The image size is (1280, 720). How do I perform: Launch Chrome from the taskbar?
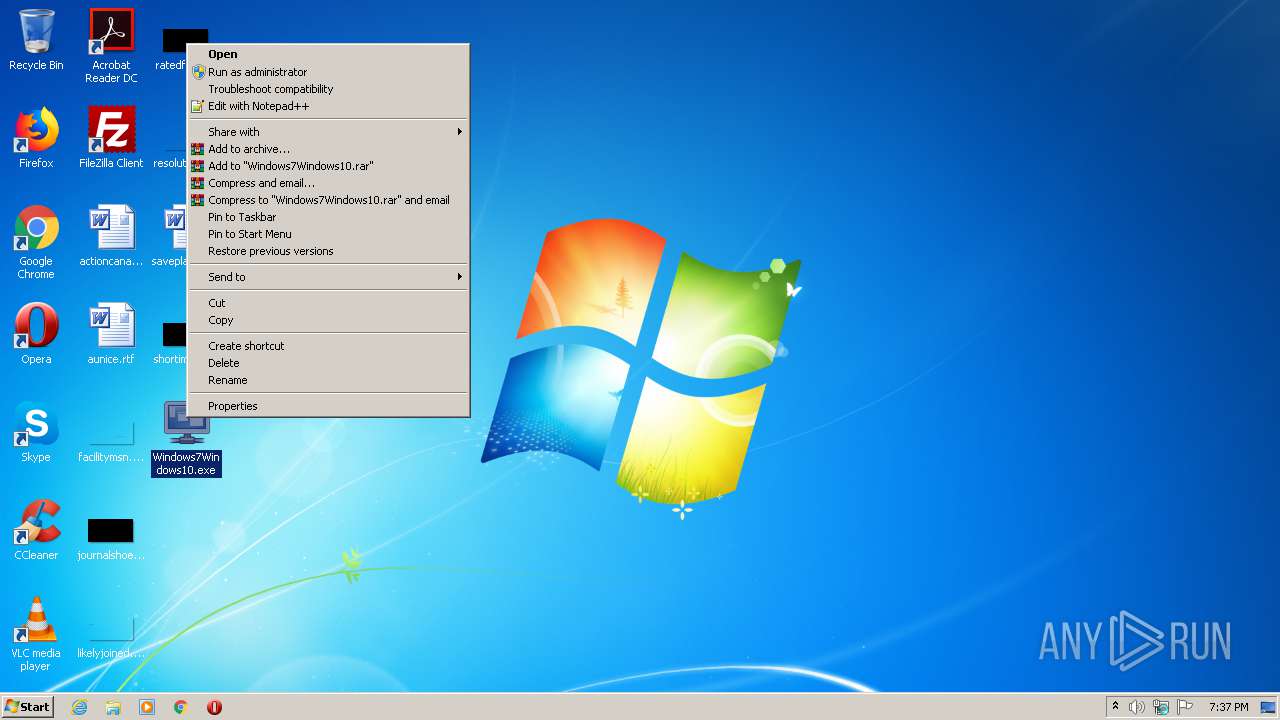tap(181, 707)
